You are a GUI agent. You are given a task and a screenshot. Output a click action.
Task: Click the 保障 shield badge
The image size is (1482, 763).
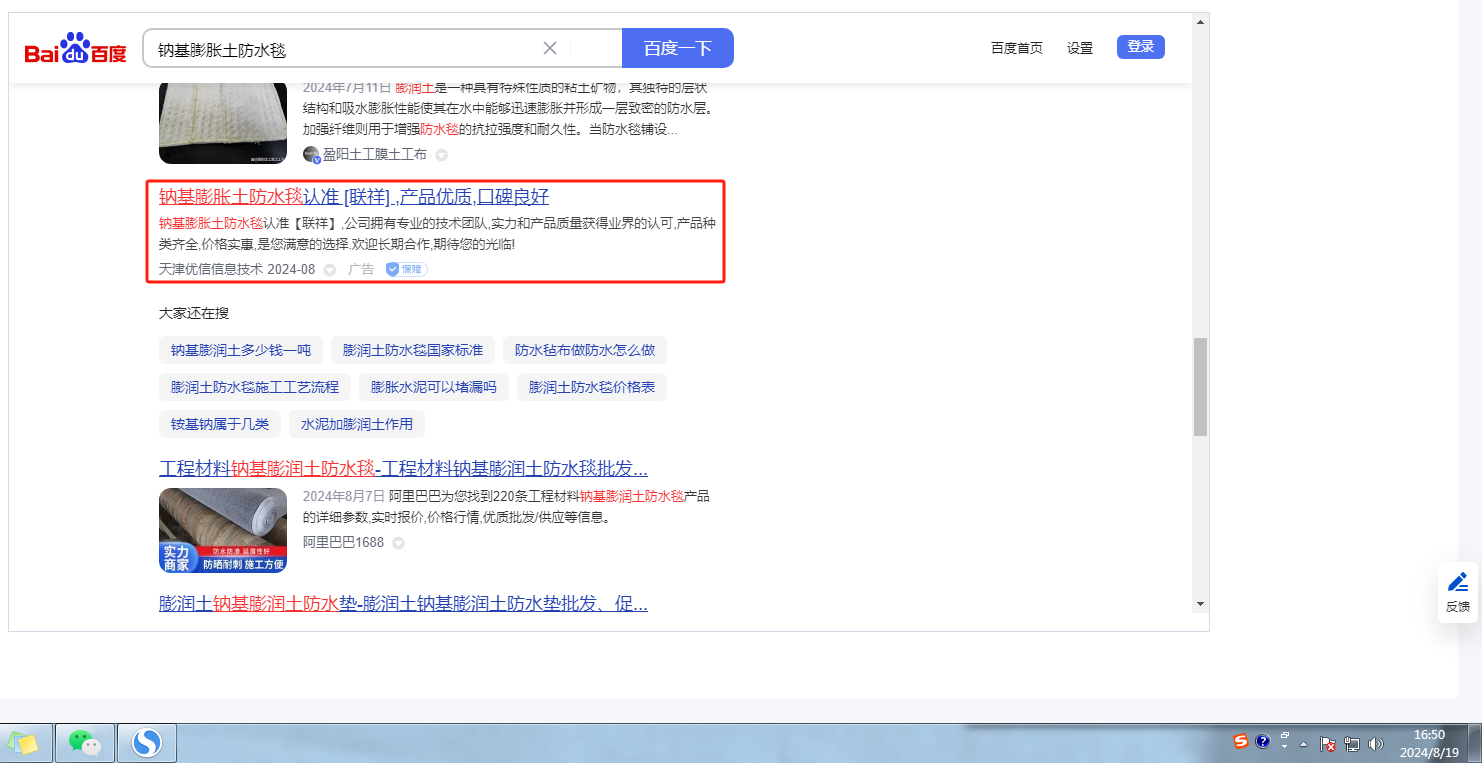coord(407,269)
